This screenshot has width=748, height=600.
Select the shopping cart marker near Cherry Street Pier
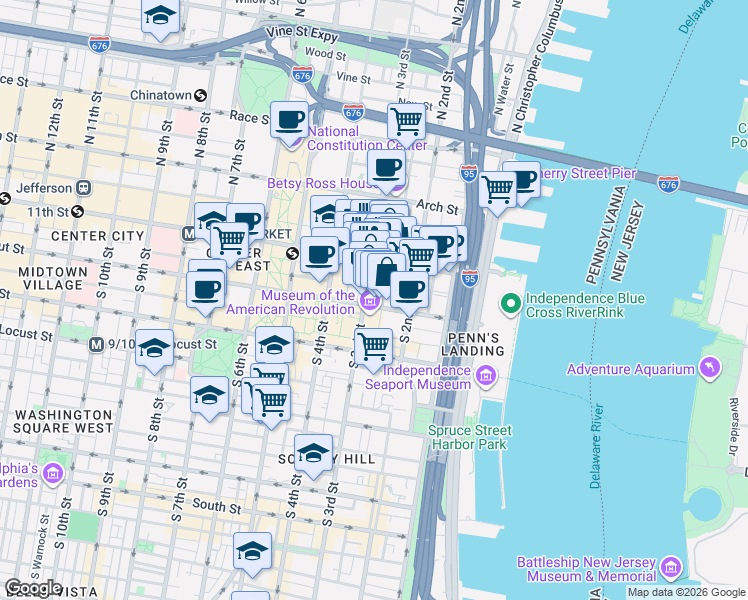tap(498, 191)
